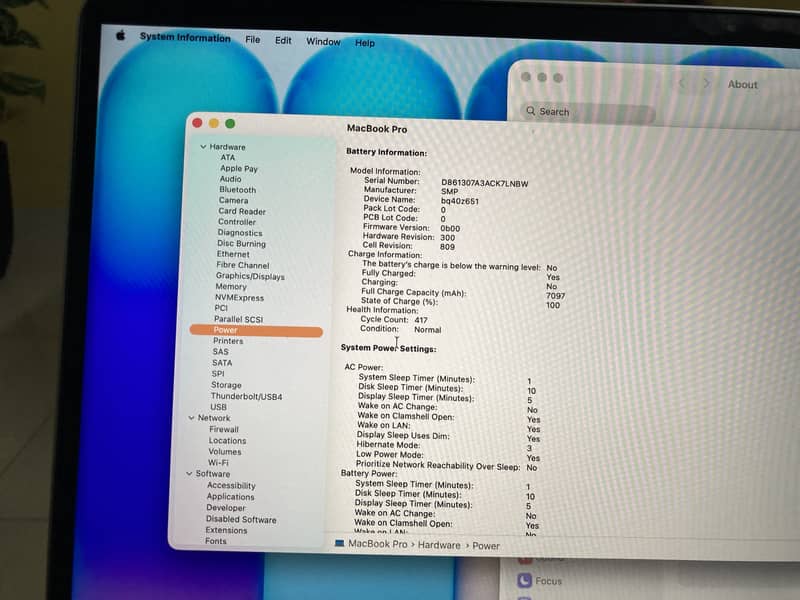
Task: Select Card Reader in the sidebar
Action: tap(242, 211)
